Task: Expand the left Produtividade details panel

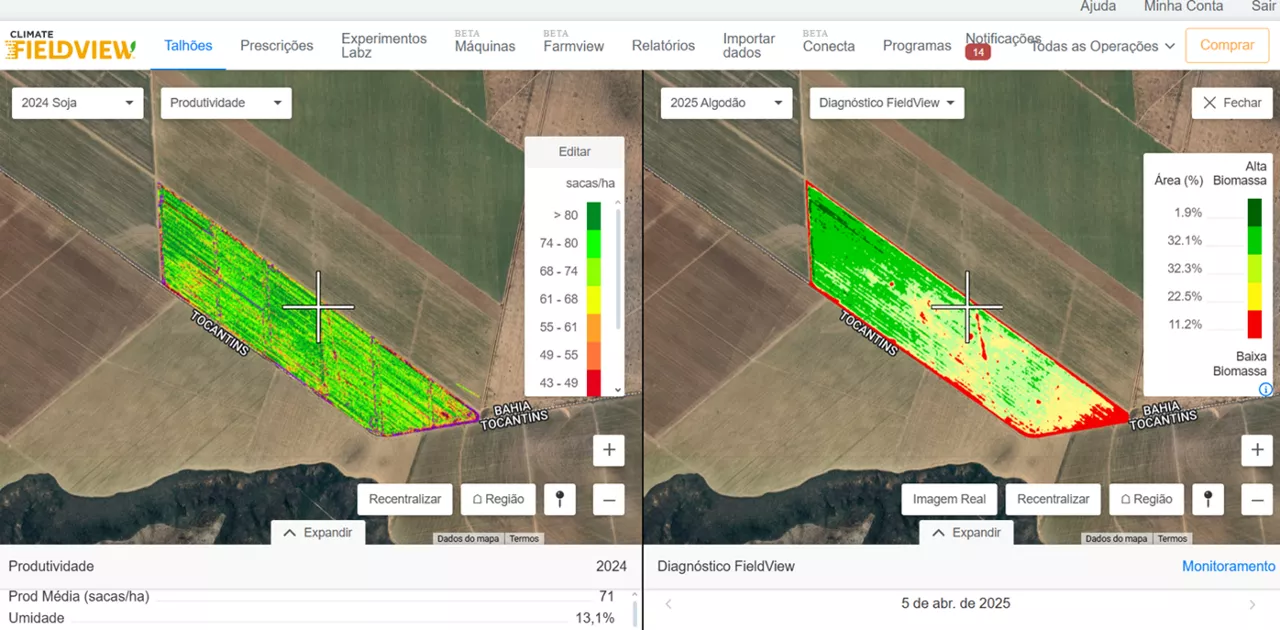Action: point(318,533)
